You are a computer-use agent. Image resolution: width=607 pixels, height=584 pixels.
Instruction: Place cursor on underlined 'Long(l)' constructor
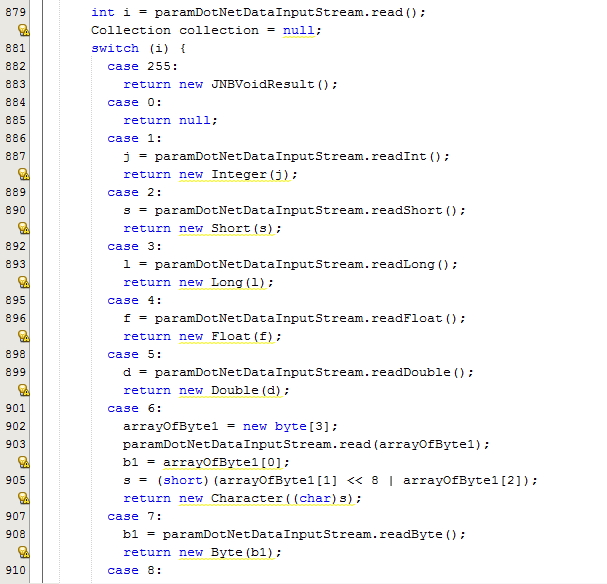point(239,283)
